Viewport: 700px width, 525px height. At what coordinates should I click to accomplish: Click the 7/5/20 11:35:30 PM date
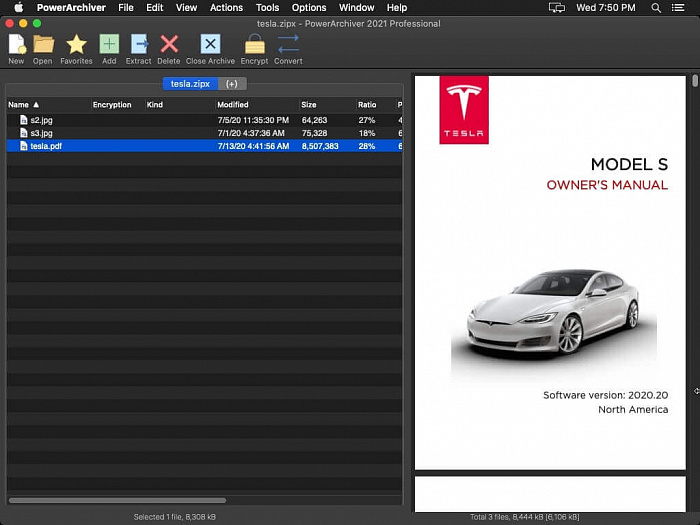coord(253,120)
